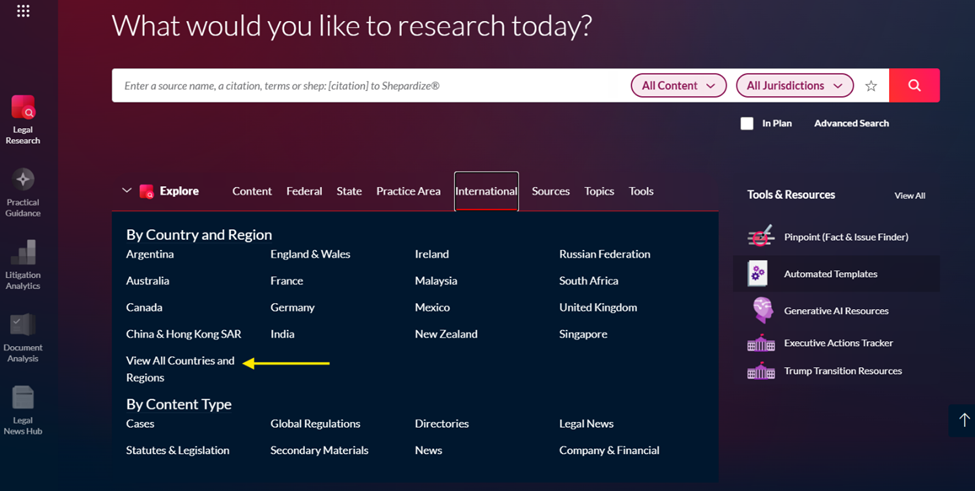Select India country link
The image size is (975, 491).
(x=282, y=334)
